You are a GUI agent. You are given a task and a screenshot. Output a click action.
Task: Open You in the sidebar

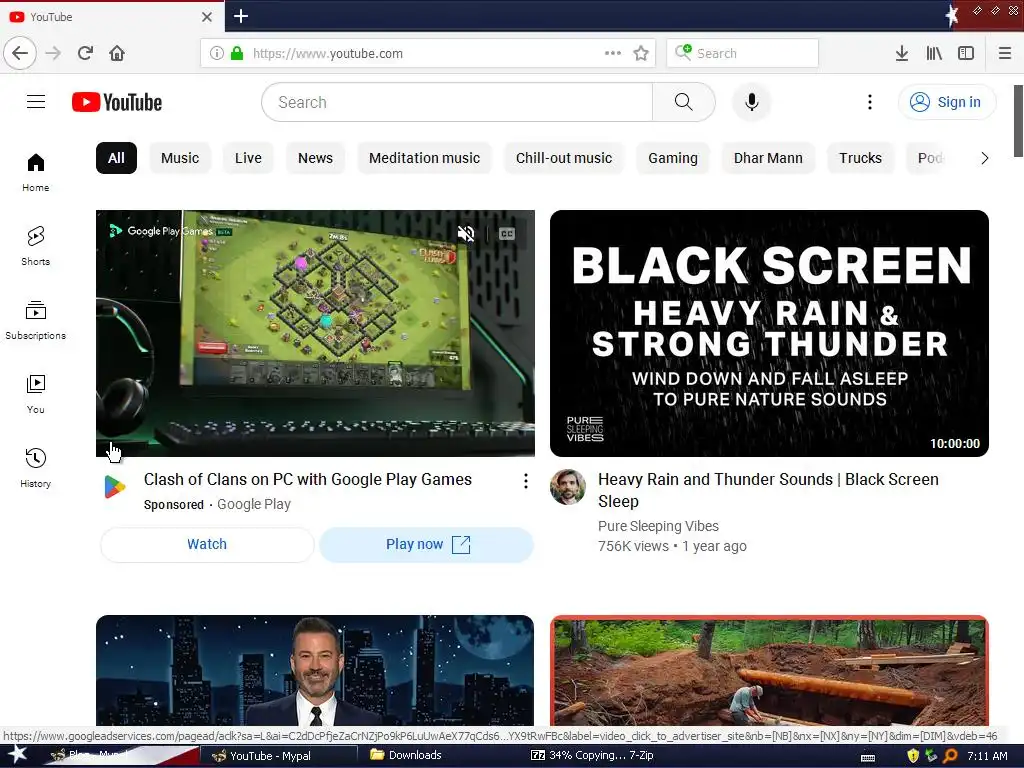[35, 394]
